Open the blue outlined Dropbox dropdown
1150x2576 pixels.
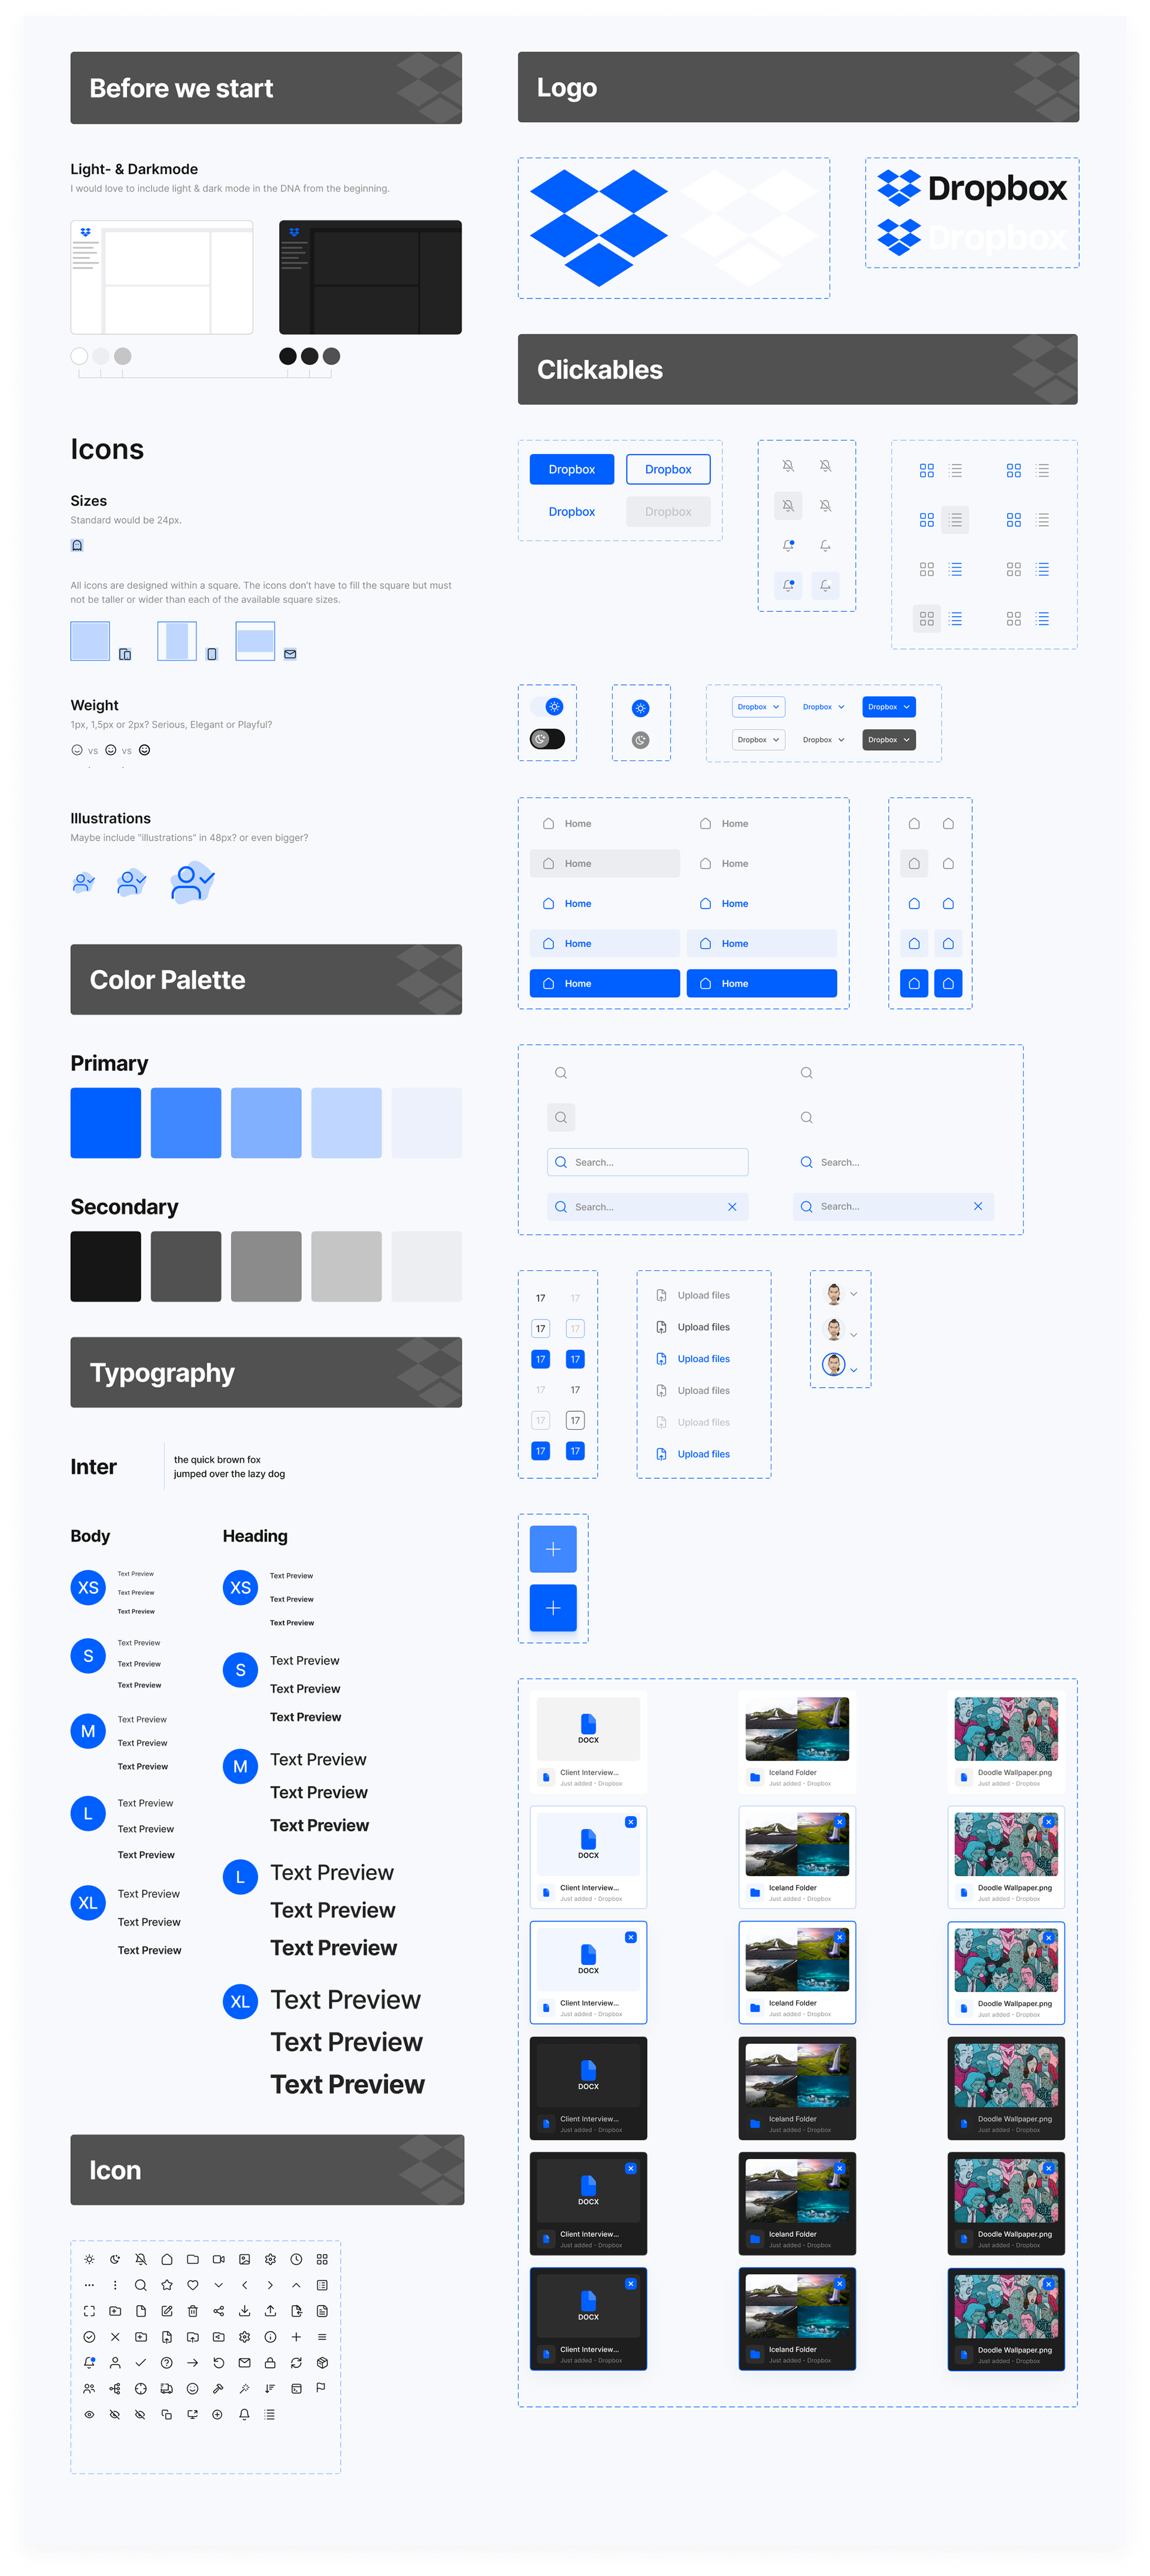[x=758, y=707]
